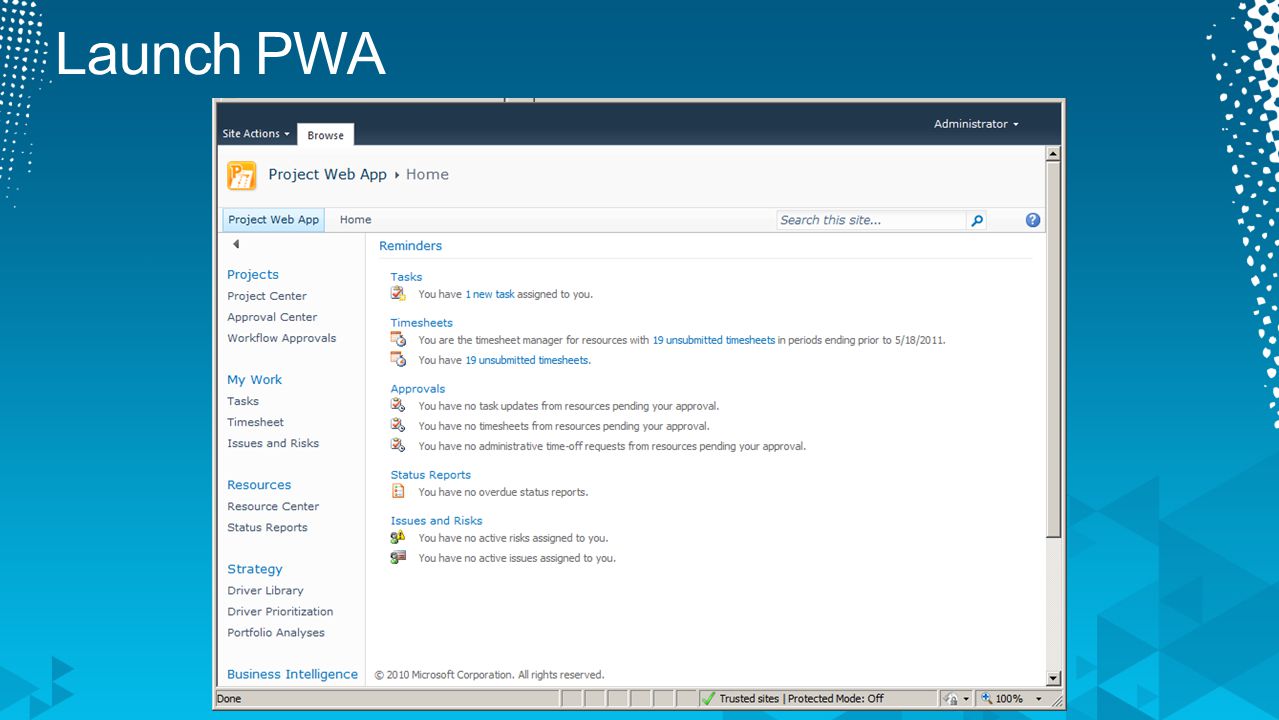Viewport: 1279px width, 720px height.
Task: Follow the '1 new task' link
Action: pos(490,294)
